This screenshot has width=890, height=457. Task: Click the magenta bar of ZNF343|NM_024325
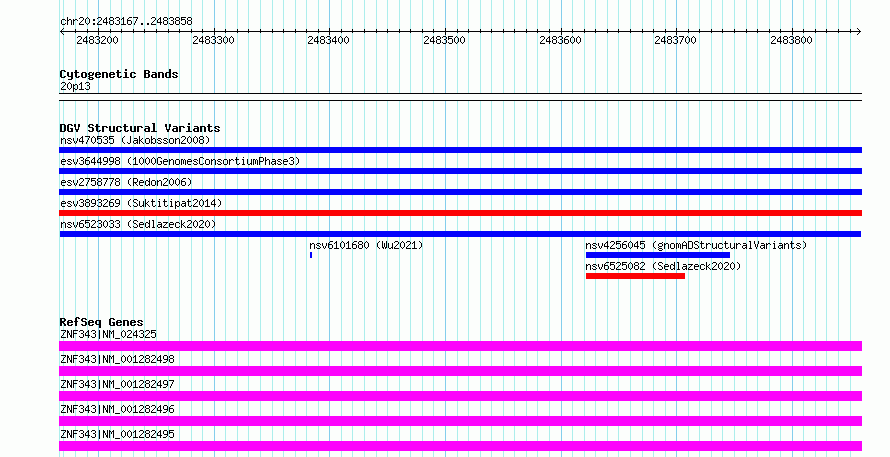coord(460,346)
